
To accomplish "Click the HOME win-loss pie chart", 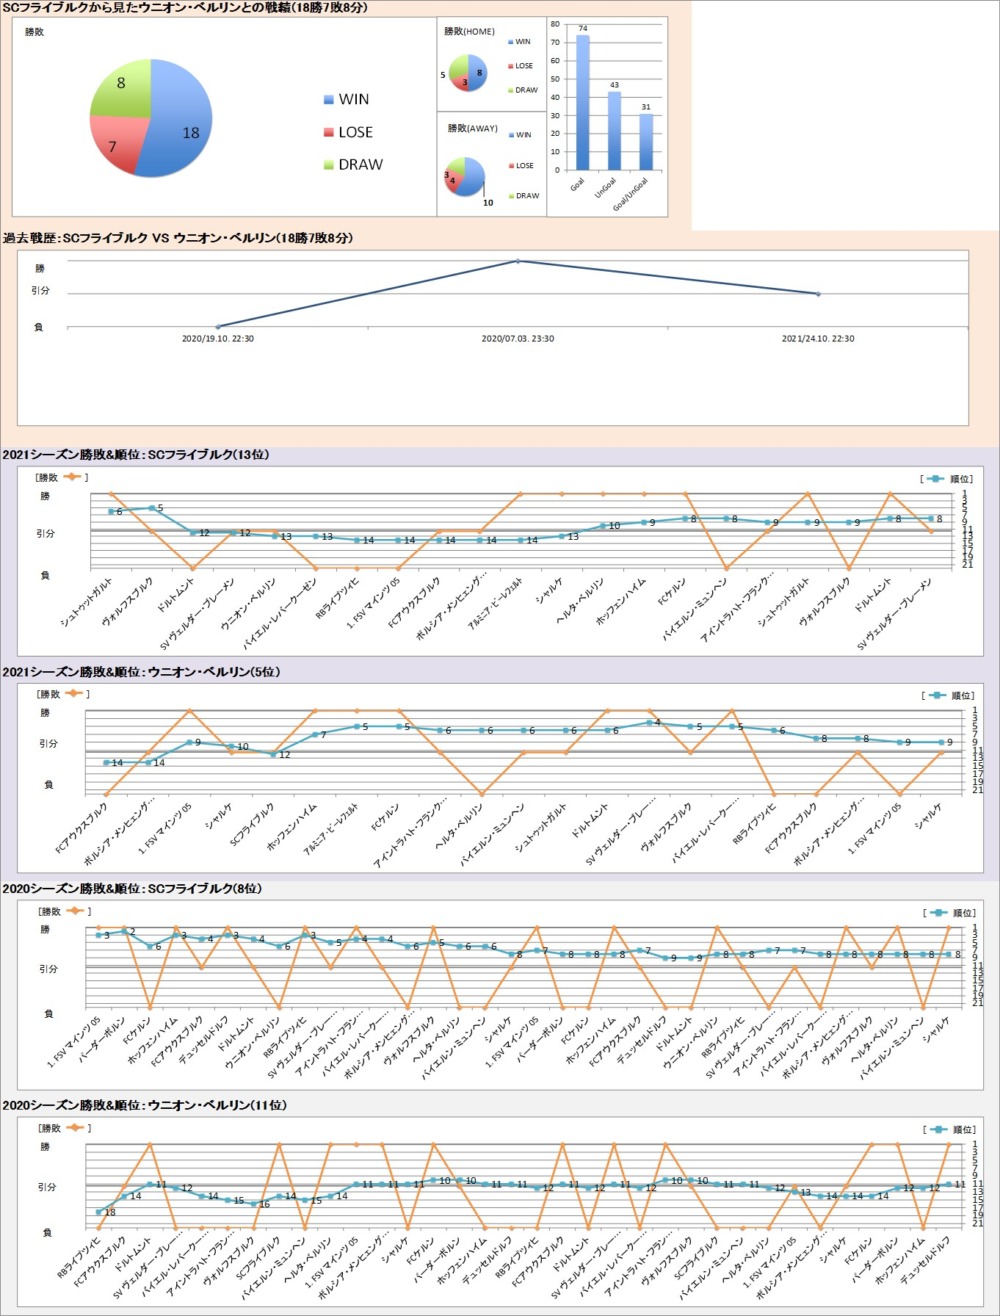I will [468, 73].
